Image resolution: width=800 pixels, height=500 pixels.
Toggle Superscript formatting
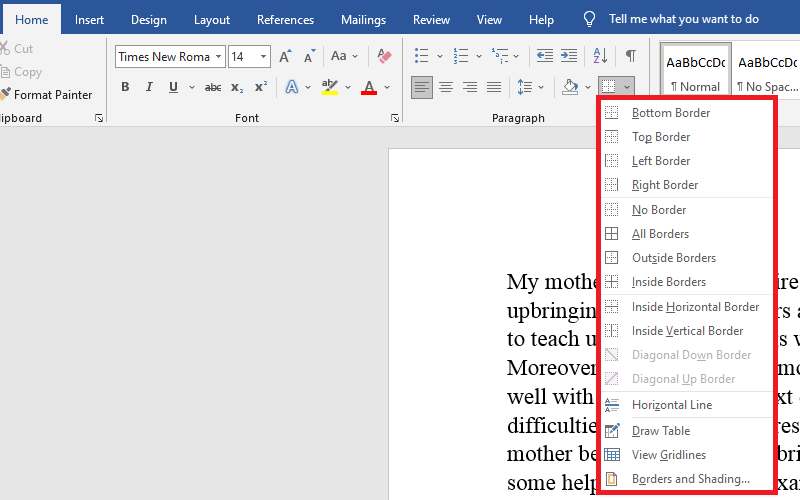pyautogui.click(x=261, y=87)
